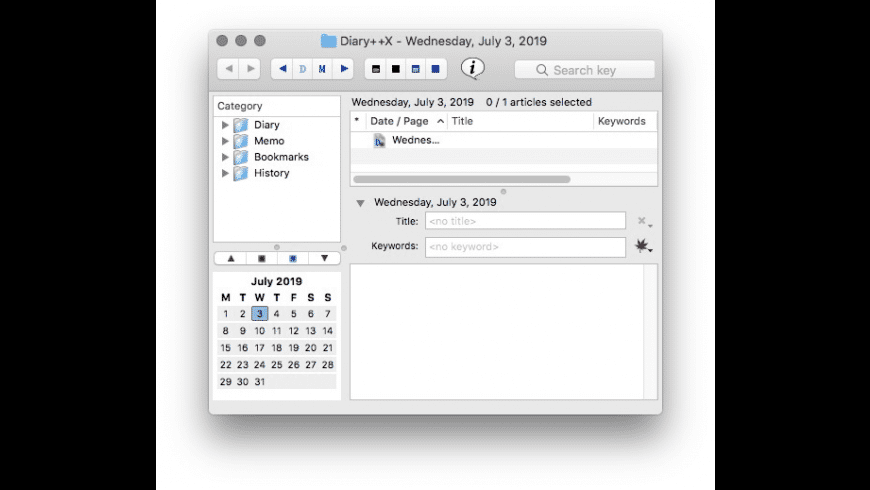Click the calendar blue today button
Screen dimensions: 870x490
click(293, 258)
